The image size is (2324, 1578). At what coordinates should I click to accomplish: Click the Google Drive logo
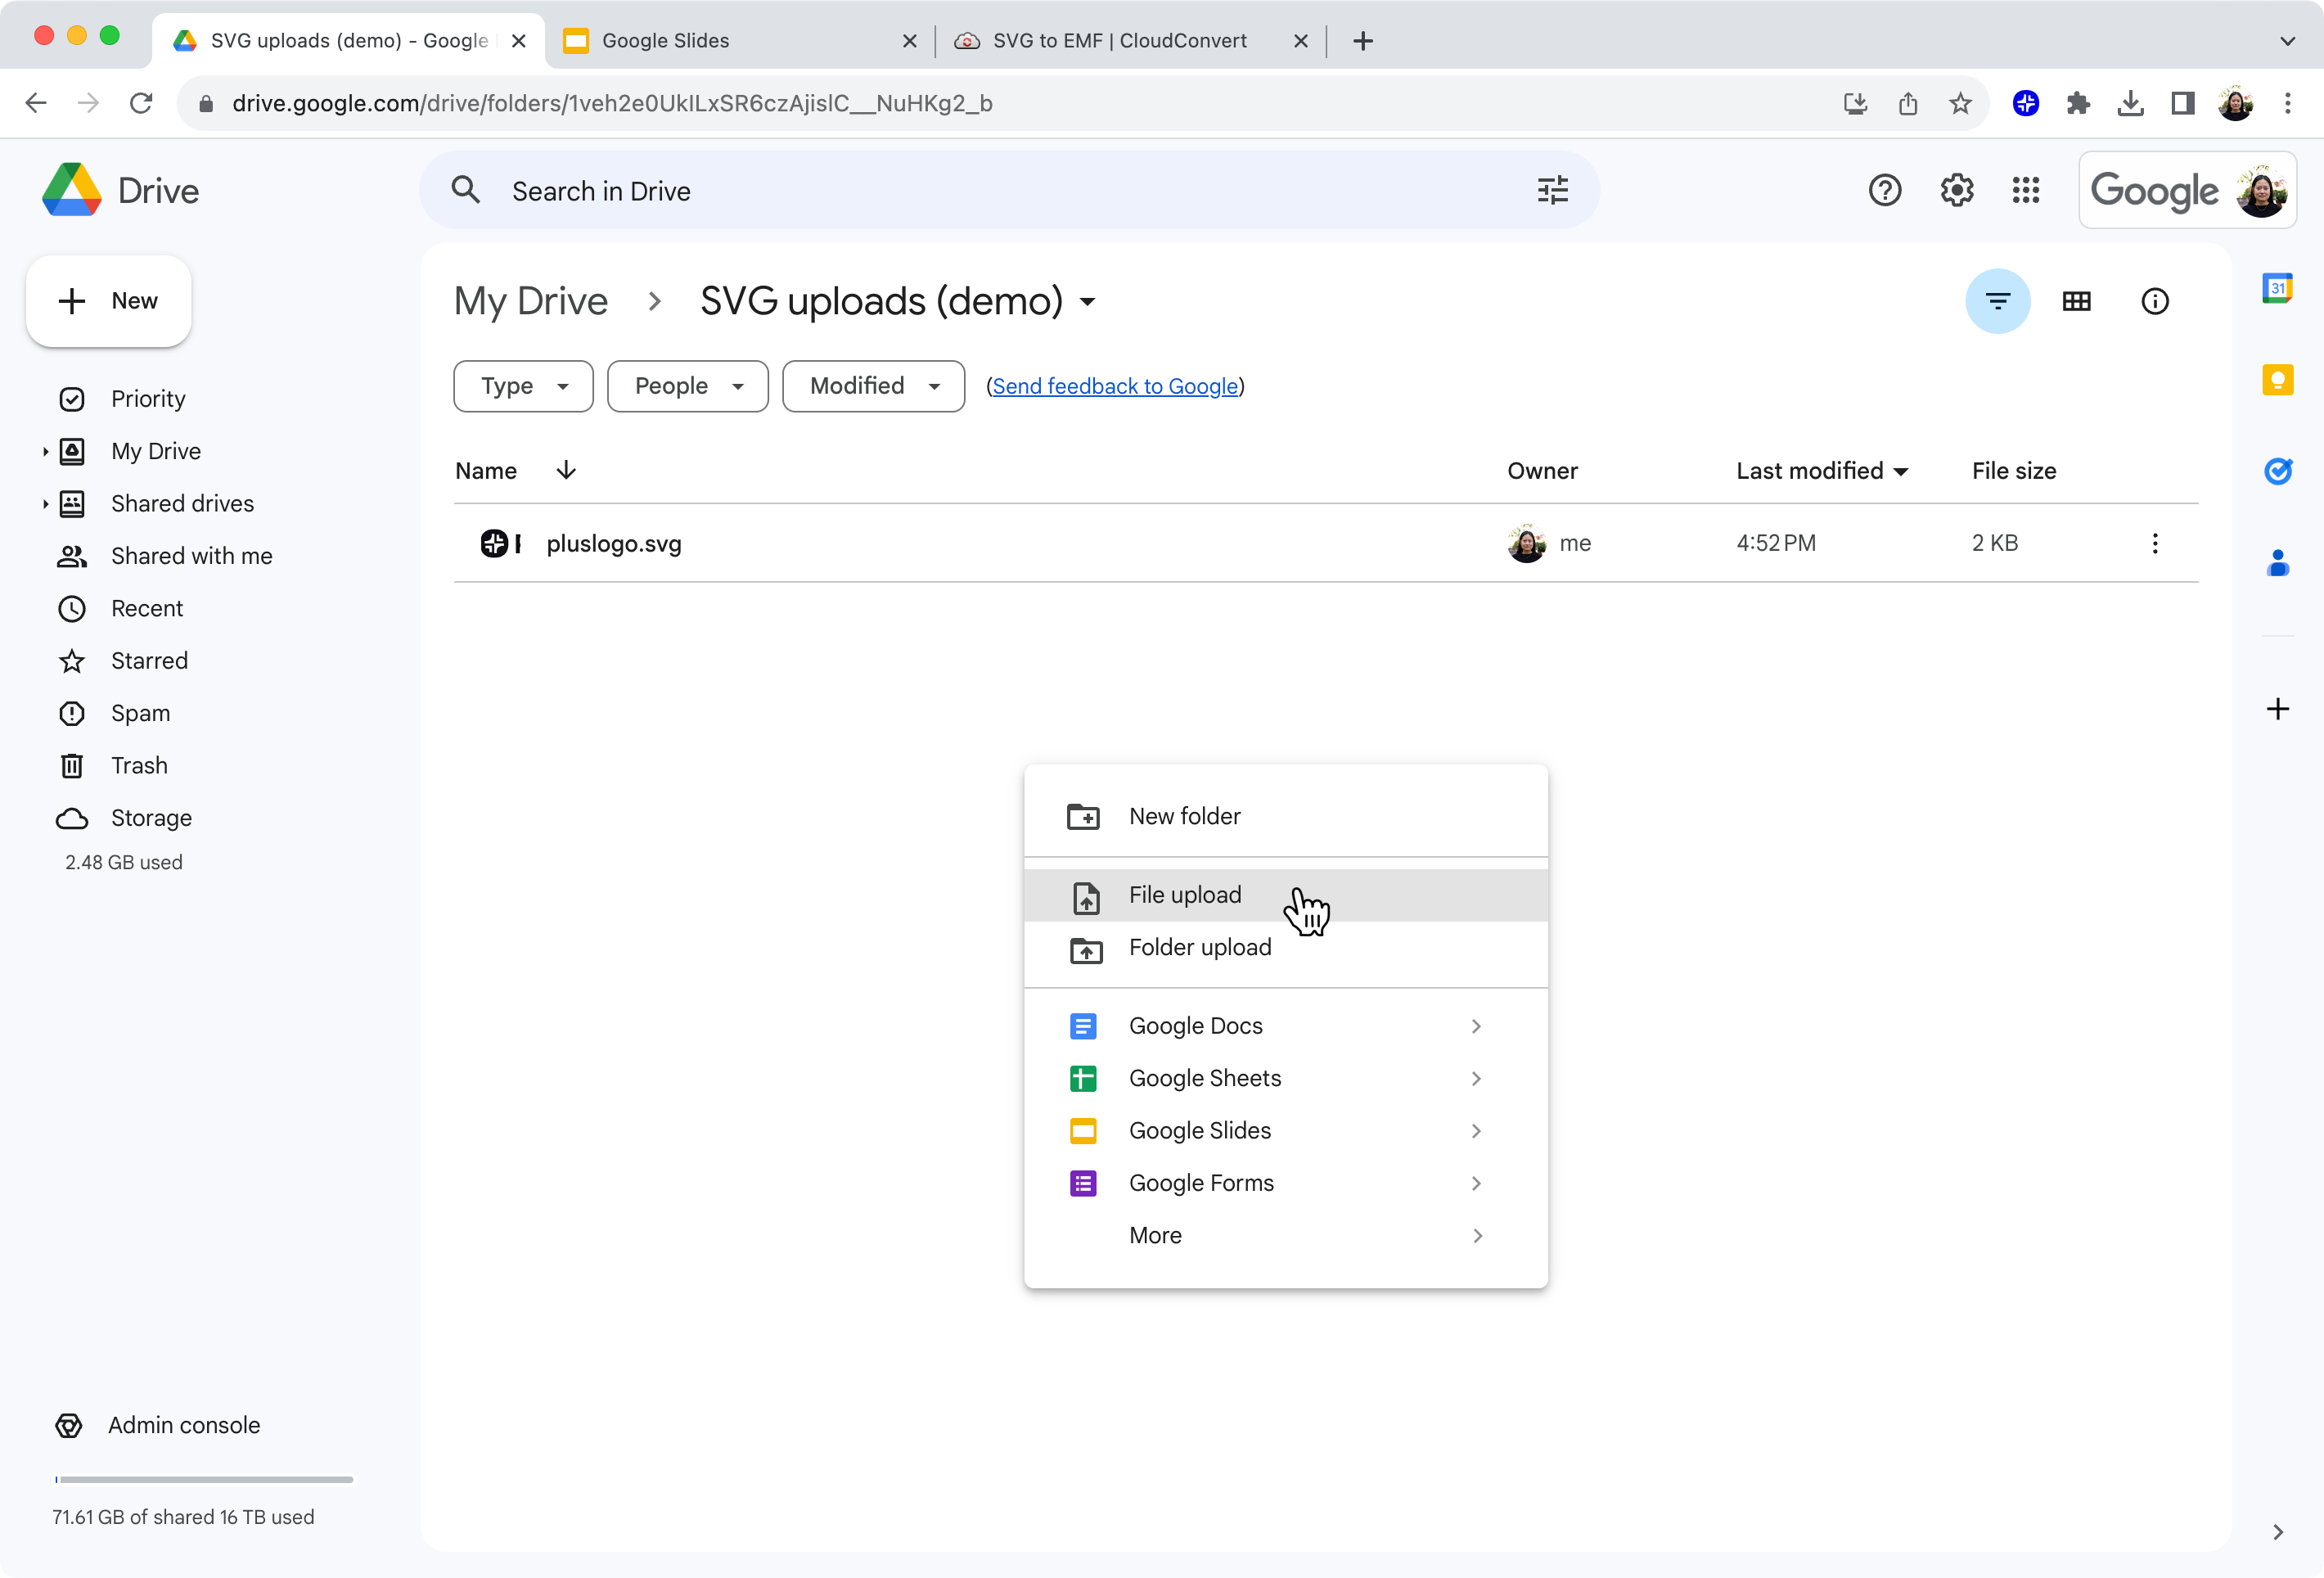[71, 190]
